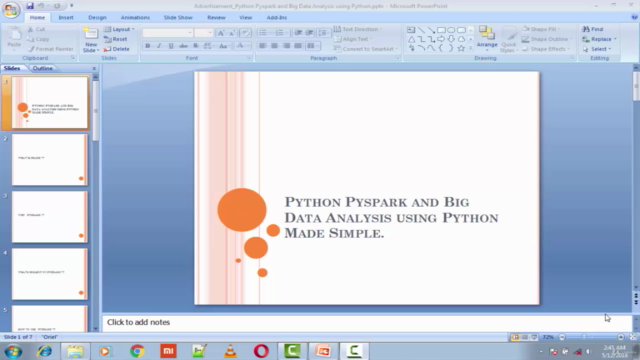Center align paragraph text

(x=274, y=46)
